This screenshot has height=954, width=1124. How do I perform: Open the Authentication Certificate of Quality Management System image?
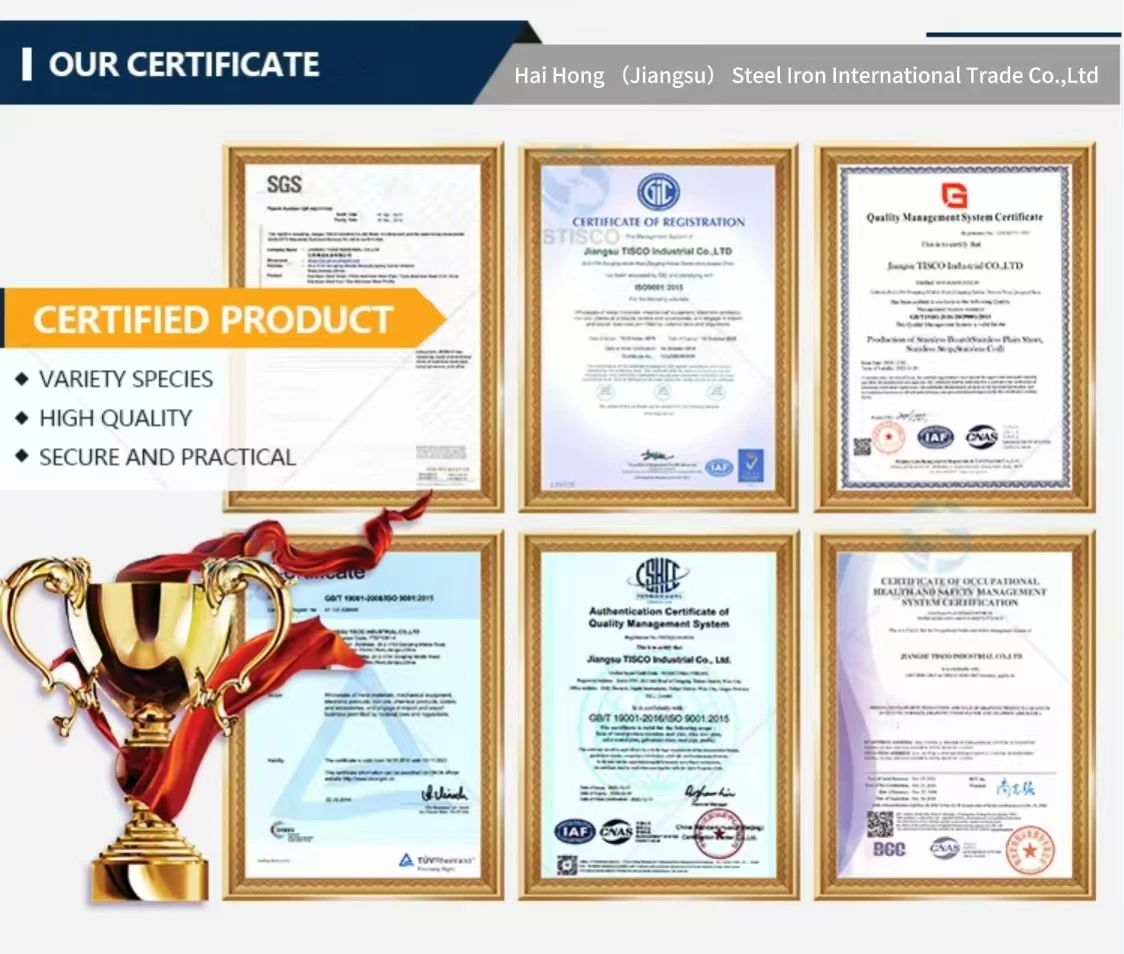click(658, 715)
